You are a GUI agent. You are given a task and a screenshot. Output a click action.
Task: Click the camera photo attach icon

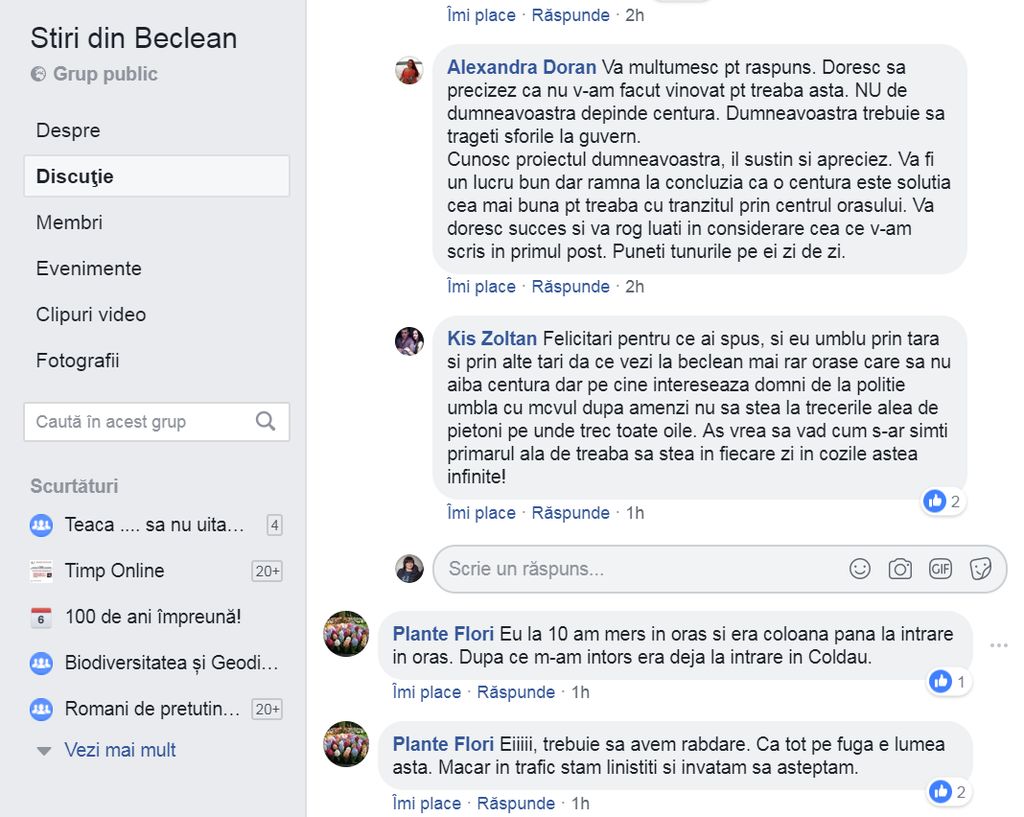(x=900, y=569)
